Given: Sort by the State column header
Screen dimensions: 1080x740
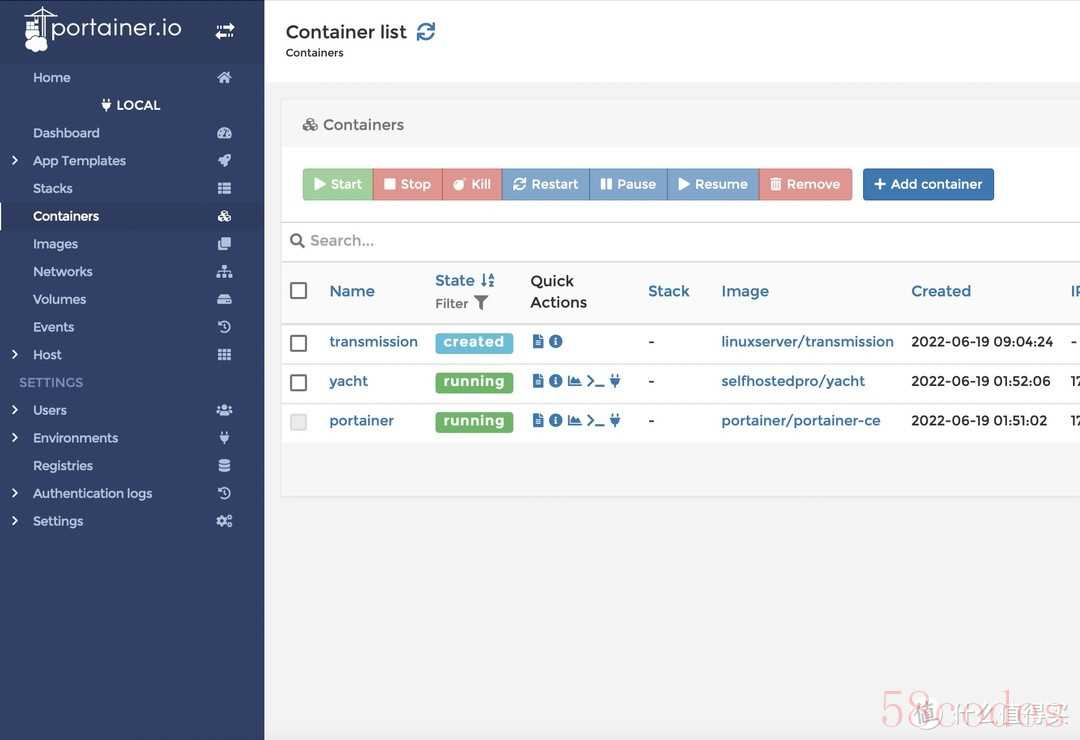Looking at the screenshot, I should pyautogui.click(x=465, y=280).
